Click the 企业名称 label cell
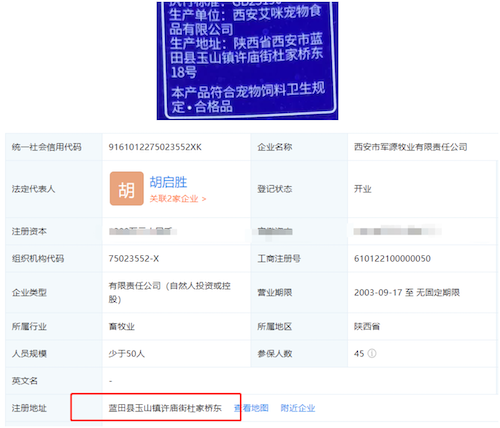 coord(299,147)
